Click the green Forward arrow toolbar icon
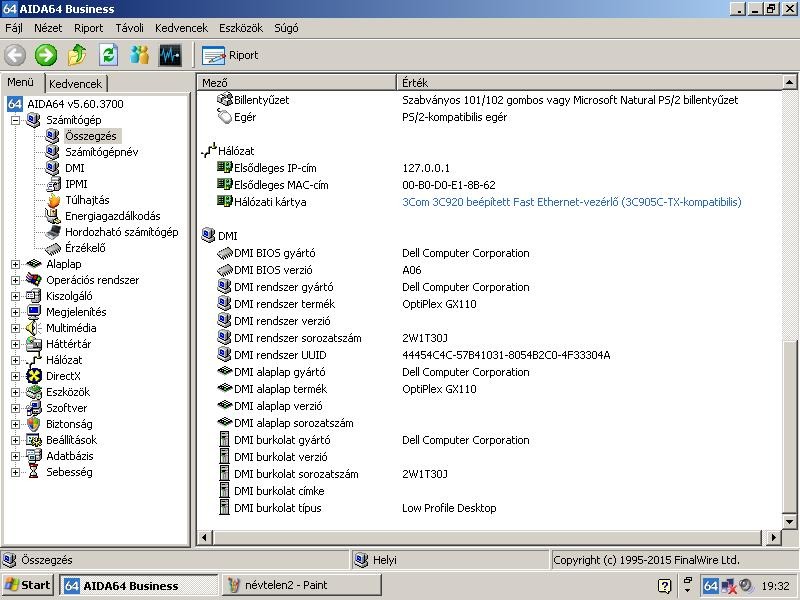The width and height of the screenshot is (800, 600). click(x=46, y=55)
